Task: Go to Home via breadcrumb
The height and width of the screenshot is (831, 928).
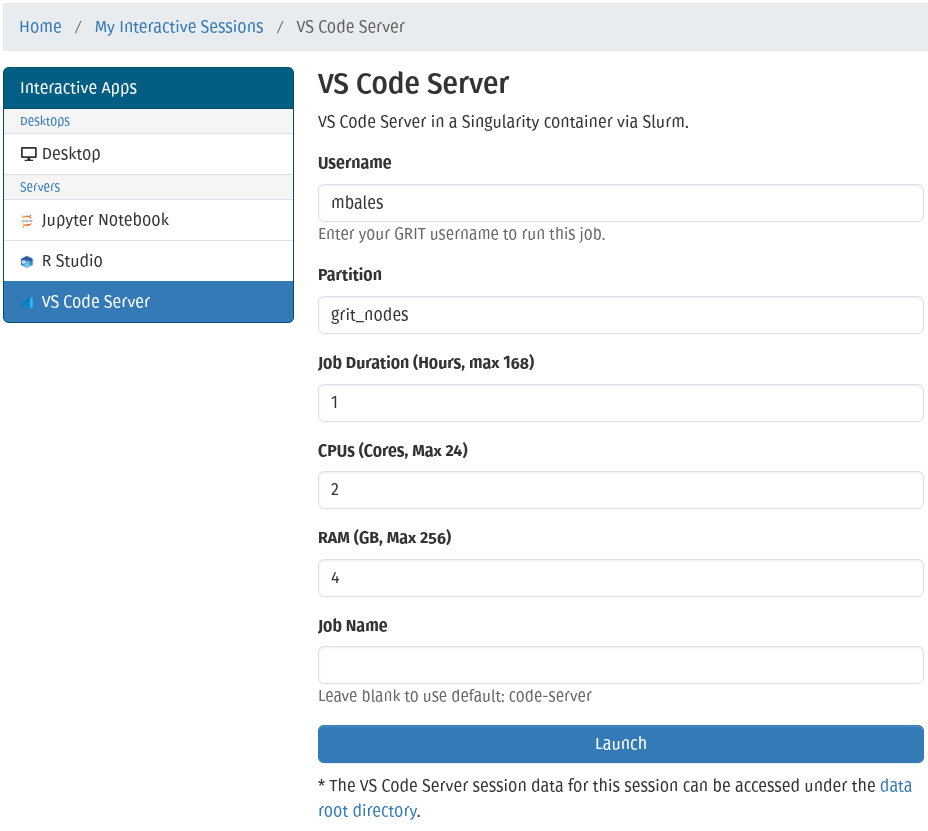Action: [40, 27]
